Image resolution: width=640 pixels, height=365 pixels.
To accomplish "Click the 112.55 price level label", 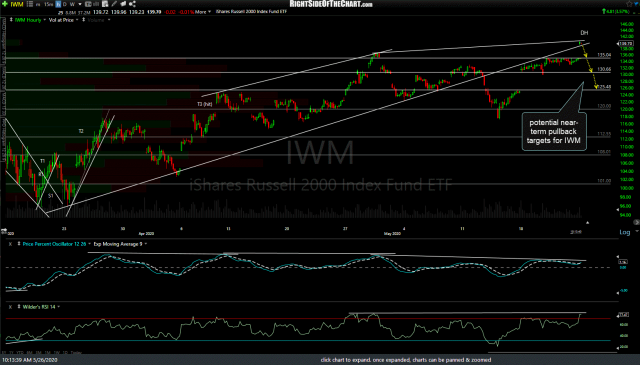I will pyautogui.click(x=604, y=134).
